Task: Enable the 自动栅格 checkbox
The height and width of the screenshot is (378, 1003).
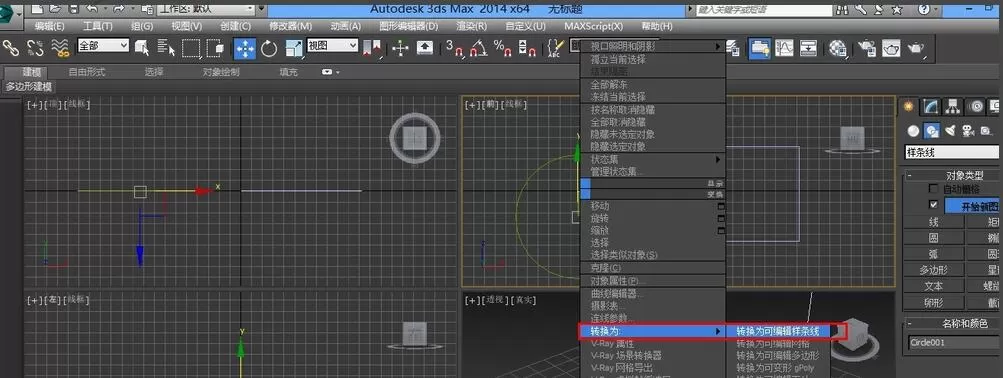Action: pos(933,189)
